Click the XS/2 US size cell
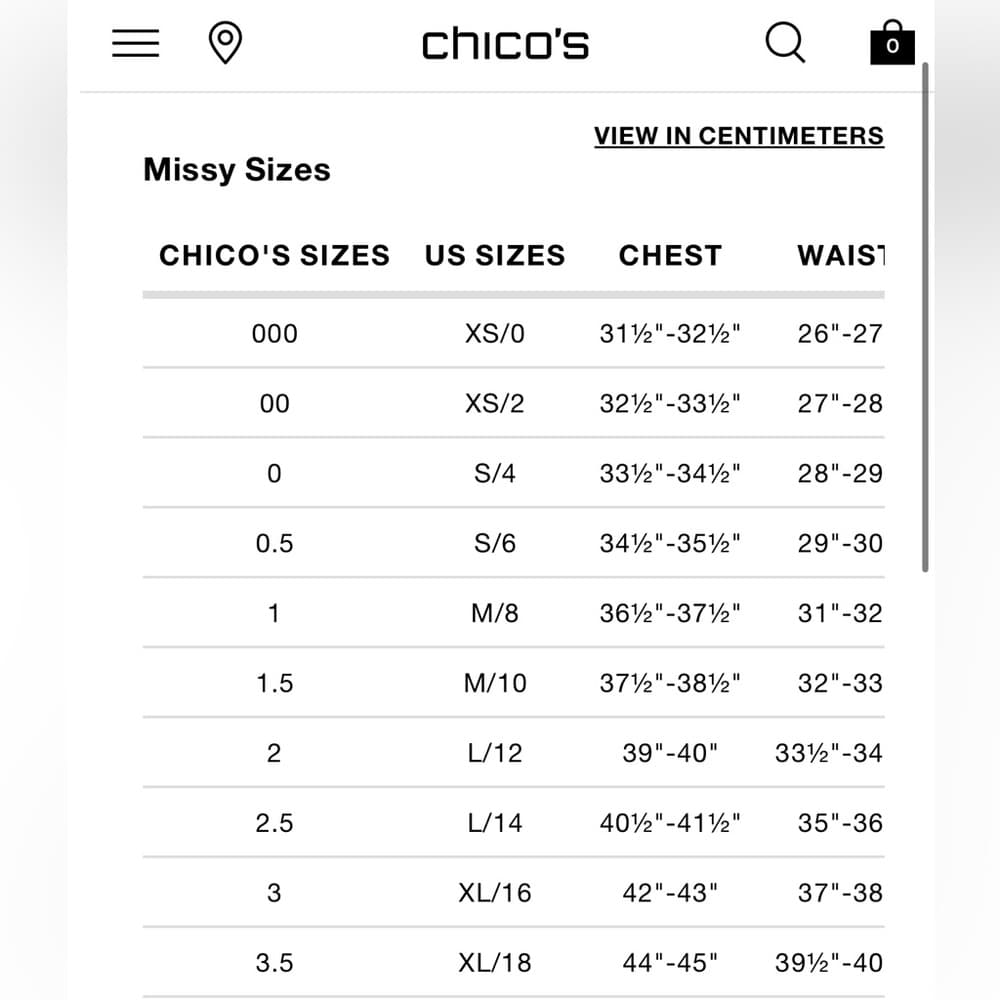This screenshot has width=1000, height=1000. [x=495, y=404]
